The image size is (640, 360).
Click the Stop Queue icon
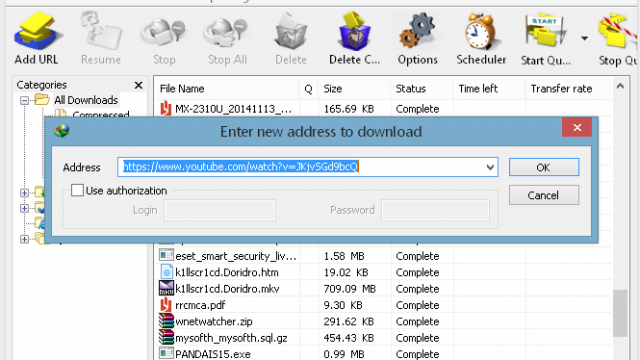pos(618,38)
